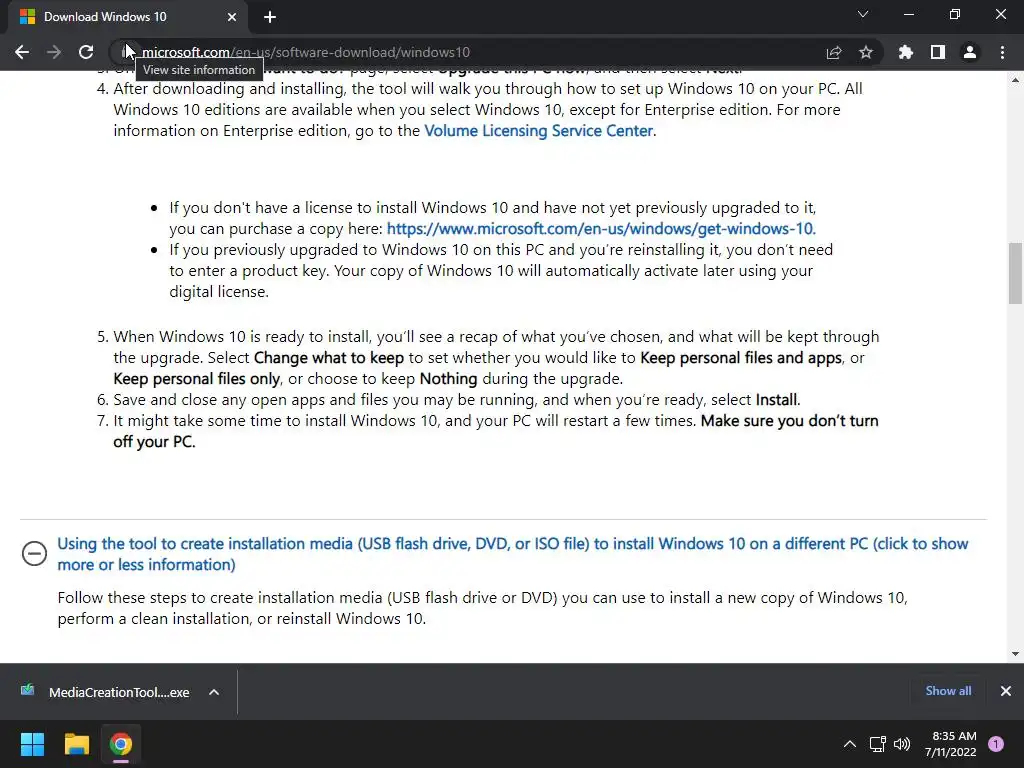Open the Extensions puzzle icon

click(906, 52)
